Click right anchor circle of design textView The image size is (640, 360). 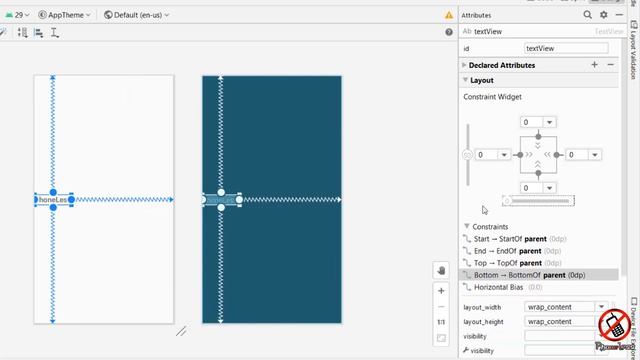(71, 200)
